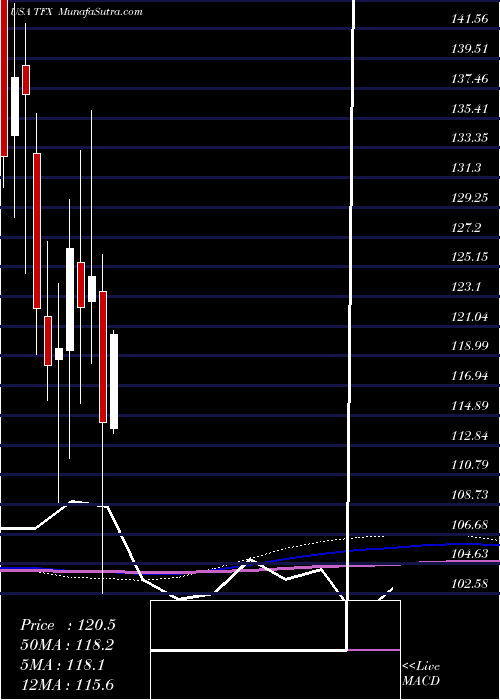Click the '<<Live MACD' label

(x=421, y=674)
